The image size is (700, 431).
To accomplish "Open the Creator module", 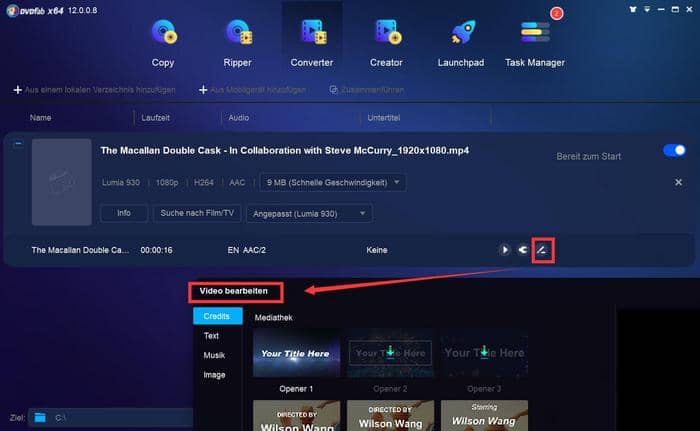I will tap(386, 43).
